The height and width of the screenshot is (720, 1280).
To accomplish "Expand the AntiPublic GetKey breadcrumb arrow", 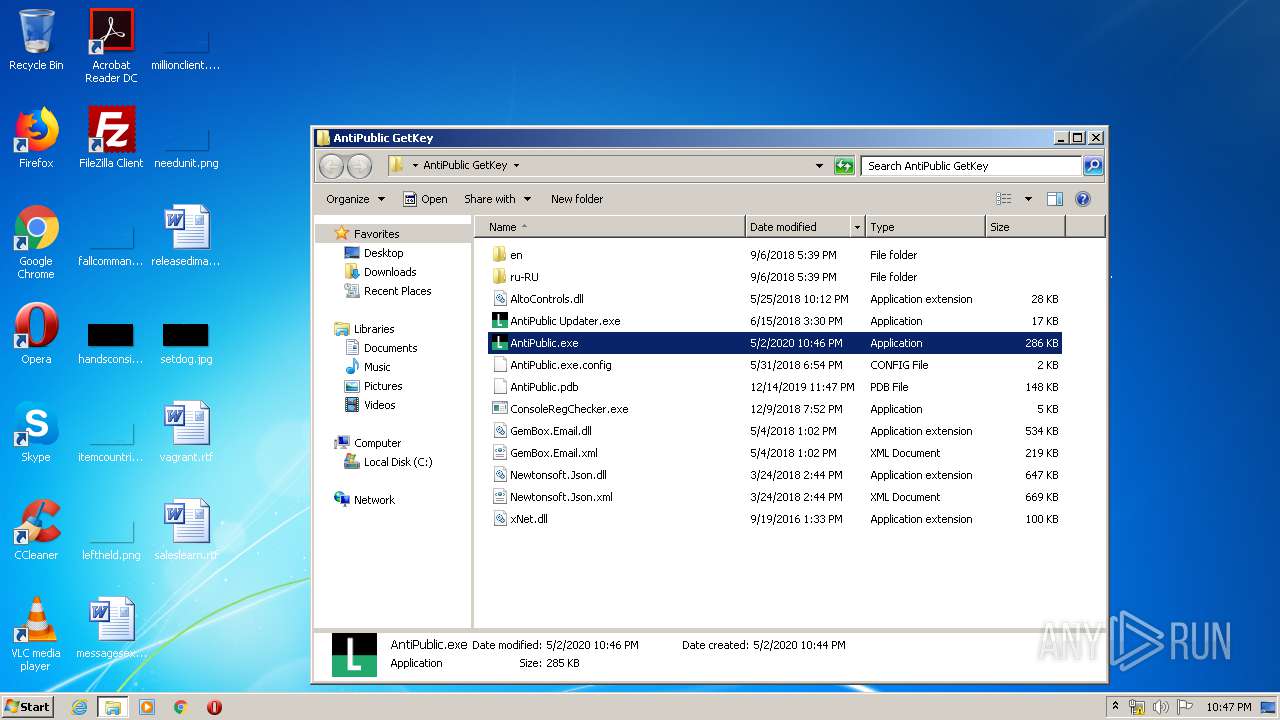I will pyautogui.click(x=516, y=166).
